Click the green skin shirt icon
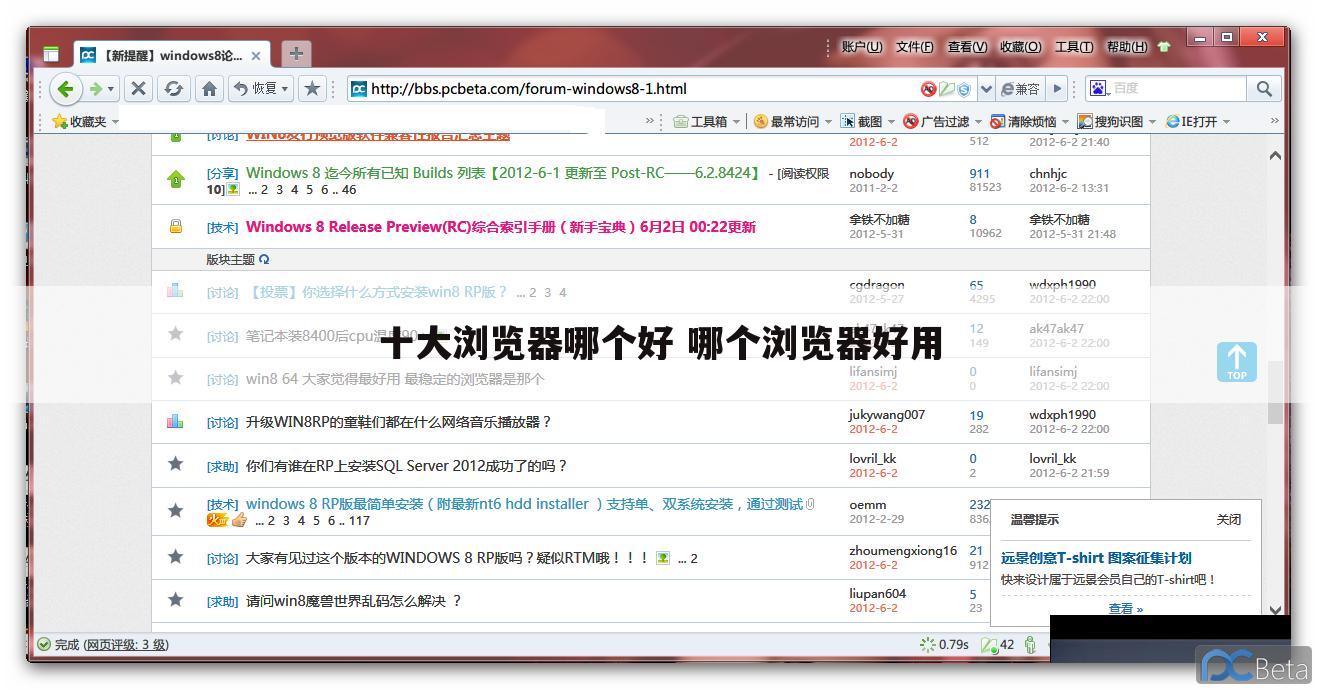 tap(1164, 47)
